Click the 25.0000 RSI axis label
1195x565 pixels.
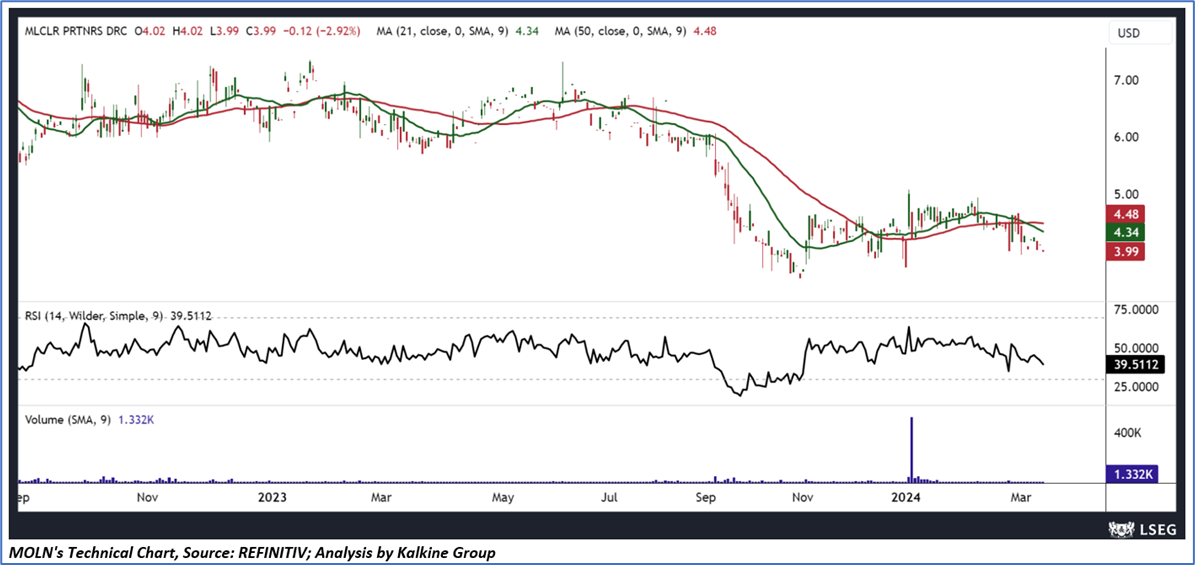click(1136, 387)
